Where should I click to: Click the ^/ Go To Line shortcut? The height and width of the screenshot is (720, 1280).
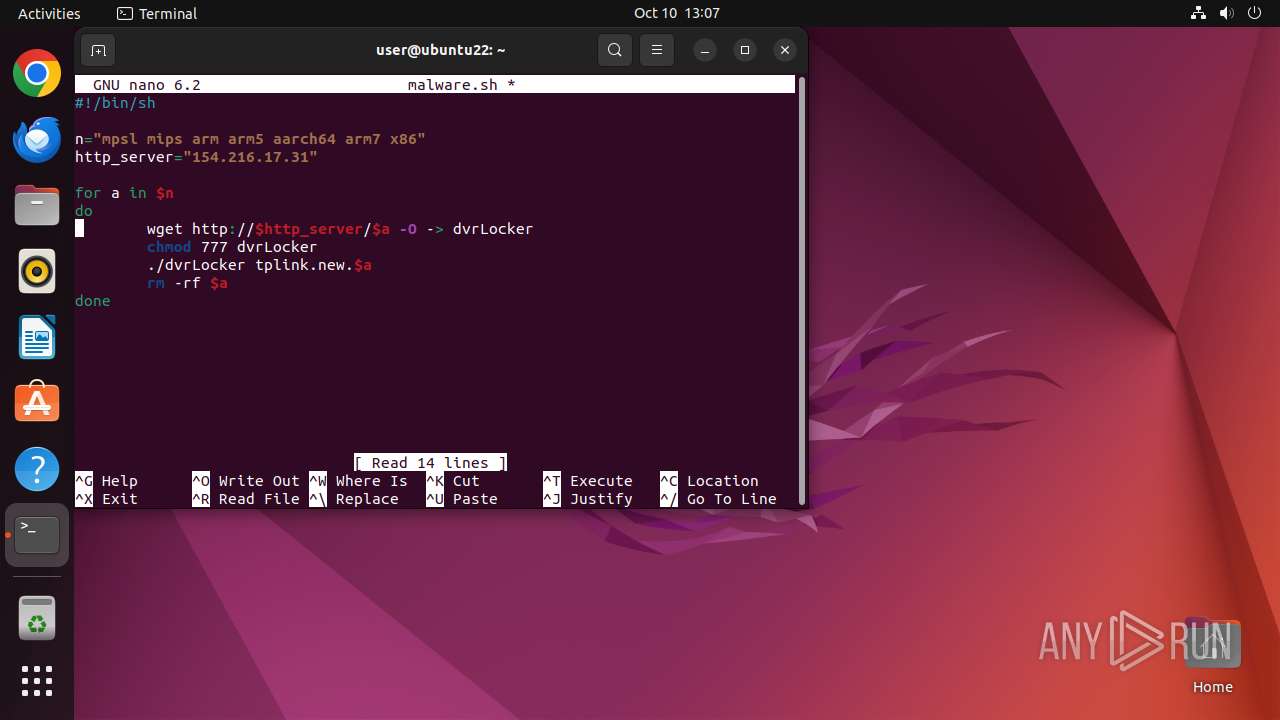point(718,499)
